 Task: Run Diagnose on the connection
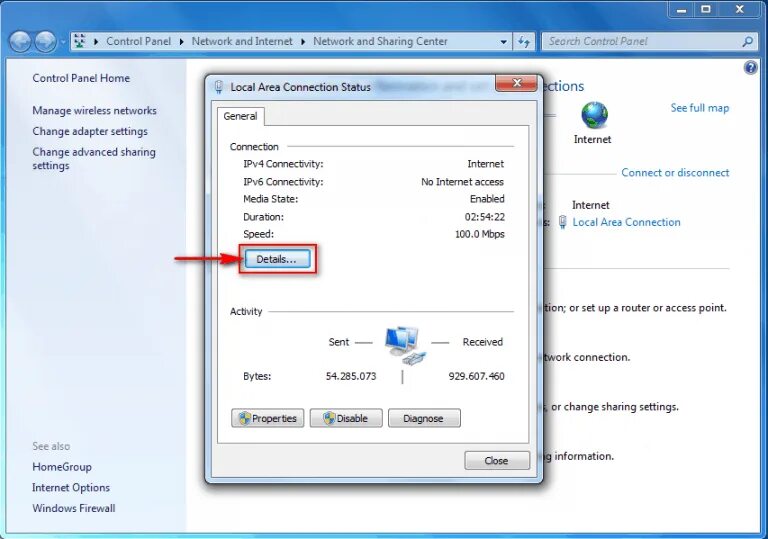click(424, 418)
